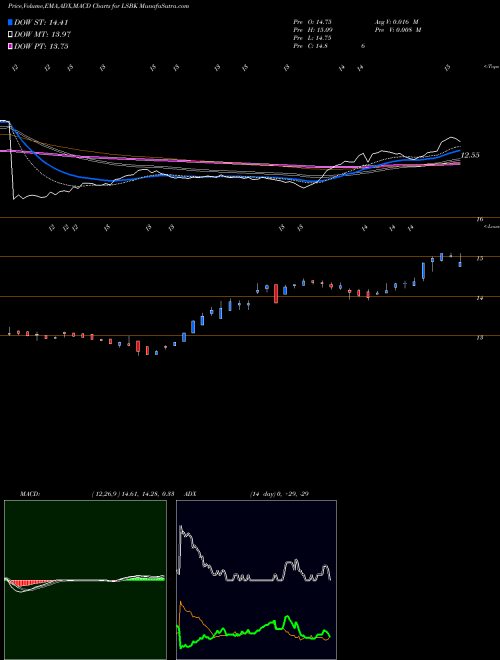Click the tall red candlestick crossing the 14 line
The width and height of the screenshot is (500, 660).
click(x=276, y=293)
